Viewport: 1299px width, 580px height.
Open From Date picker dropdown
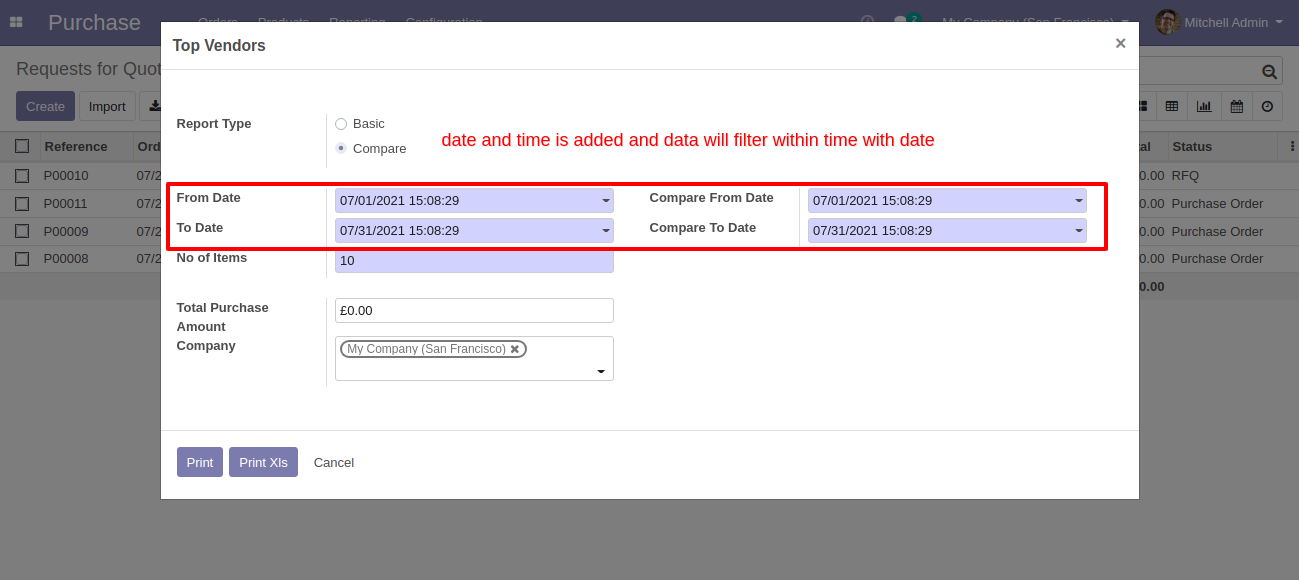pyautogui.click(x=605, y=201)
